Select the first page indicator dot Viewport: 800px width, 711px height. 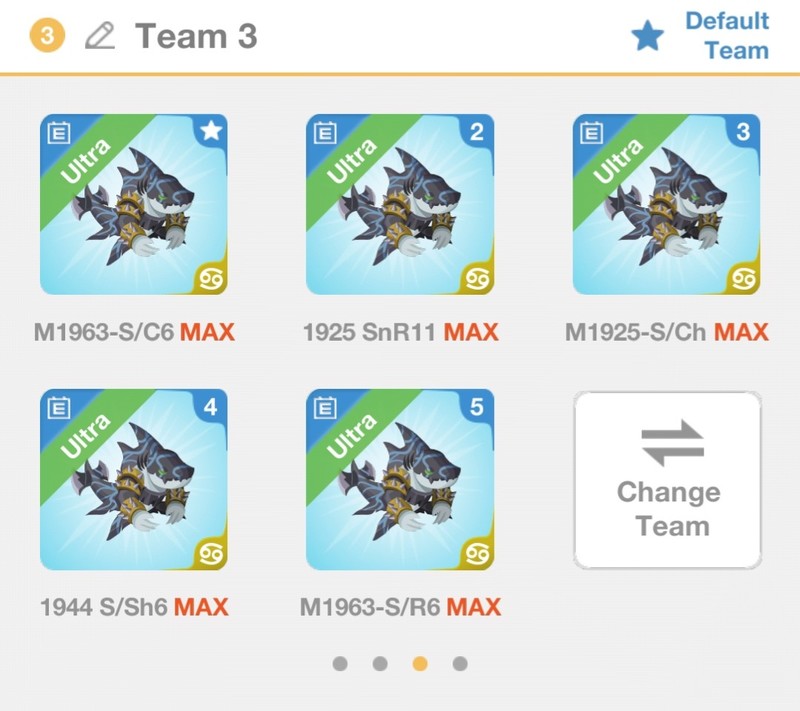[340, 664]
